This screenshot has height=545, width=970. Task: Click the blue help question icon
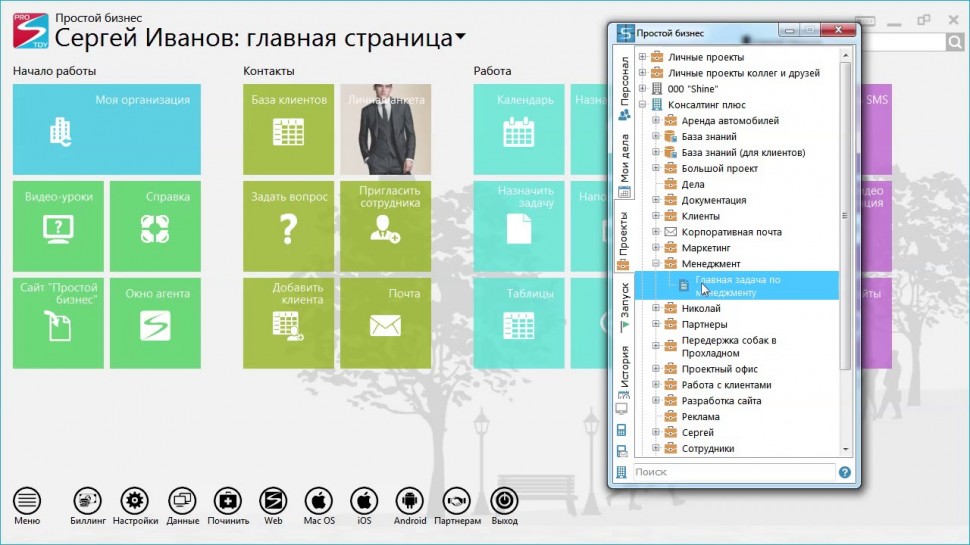(844, 473)
